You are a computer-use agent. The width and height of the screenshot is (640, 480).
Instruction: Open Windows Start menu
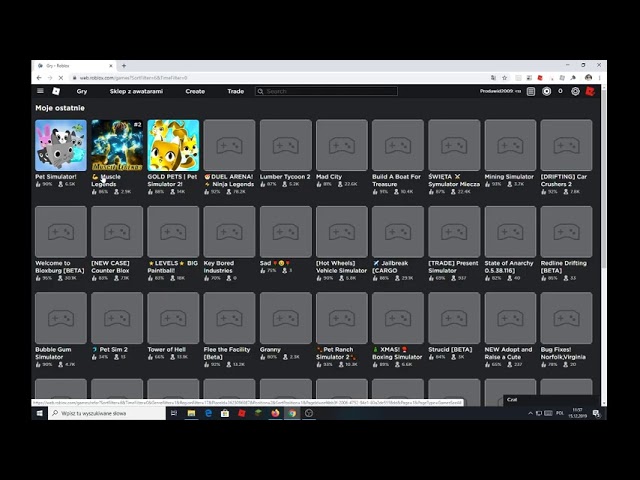40,412
